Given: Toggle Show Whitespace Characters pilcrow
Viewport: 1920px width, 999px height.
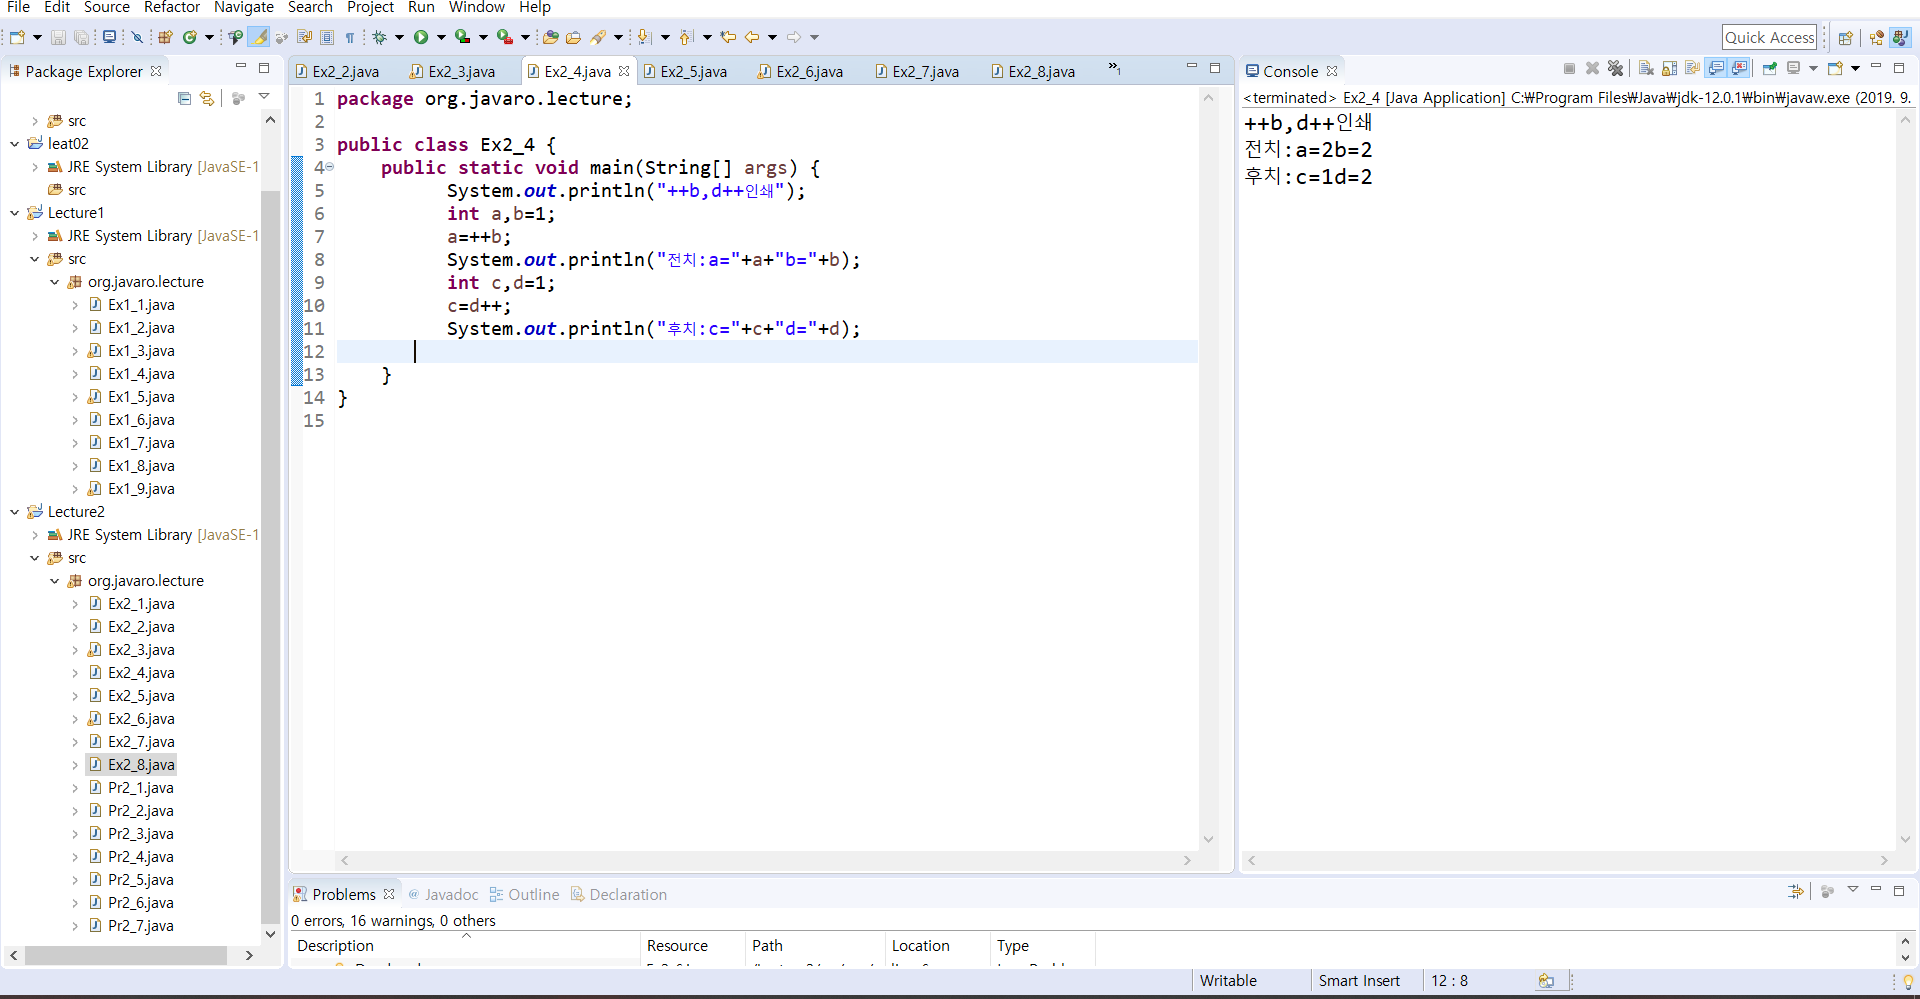Looking at the screenshot, I should 350,37.
